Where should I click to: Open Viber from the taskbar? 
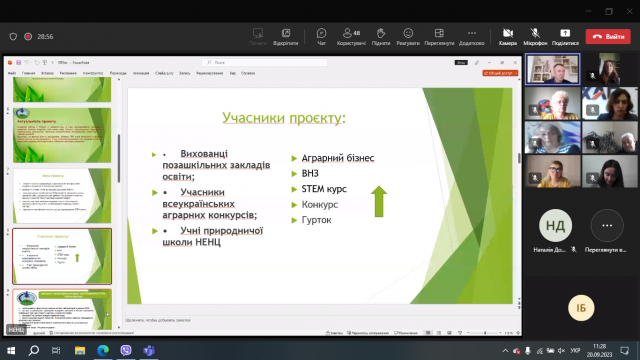[126, 350]
